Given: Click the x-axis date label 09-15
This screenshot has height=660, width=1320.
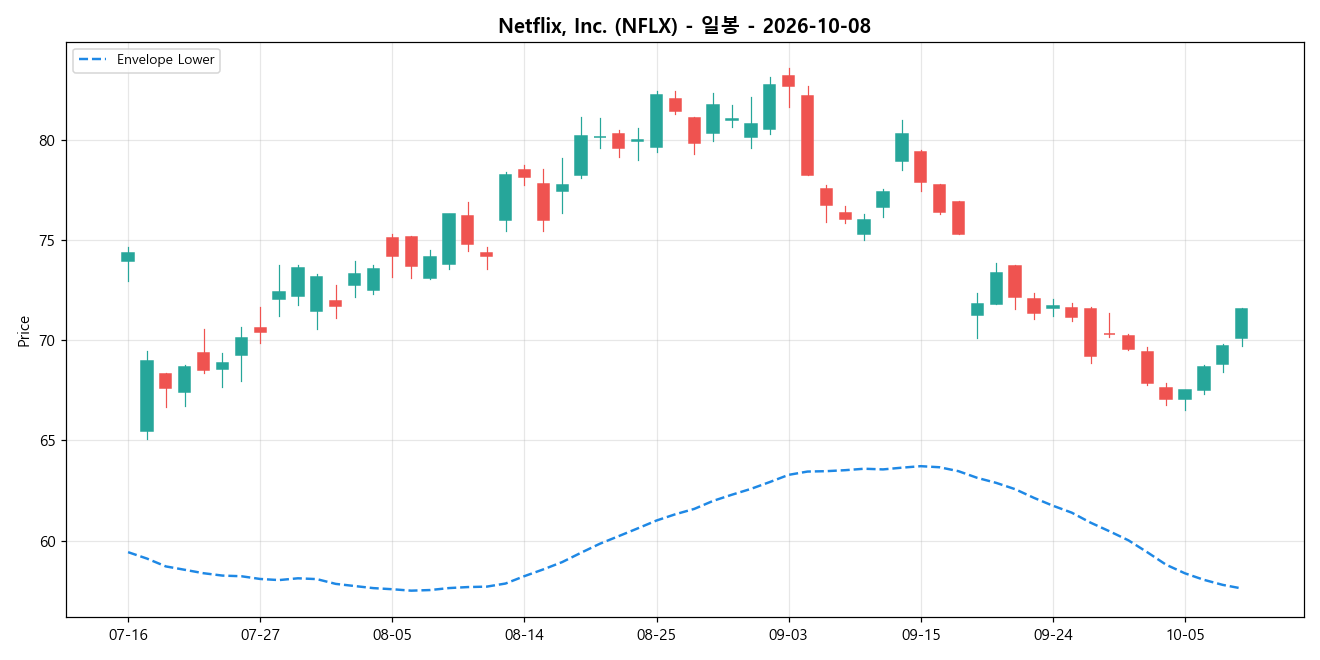Looking at the screenshot, I should [x=920, y=634].
